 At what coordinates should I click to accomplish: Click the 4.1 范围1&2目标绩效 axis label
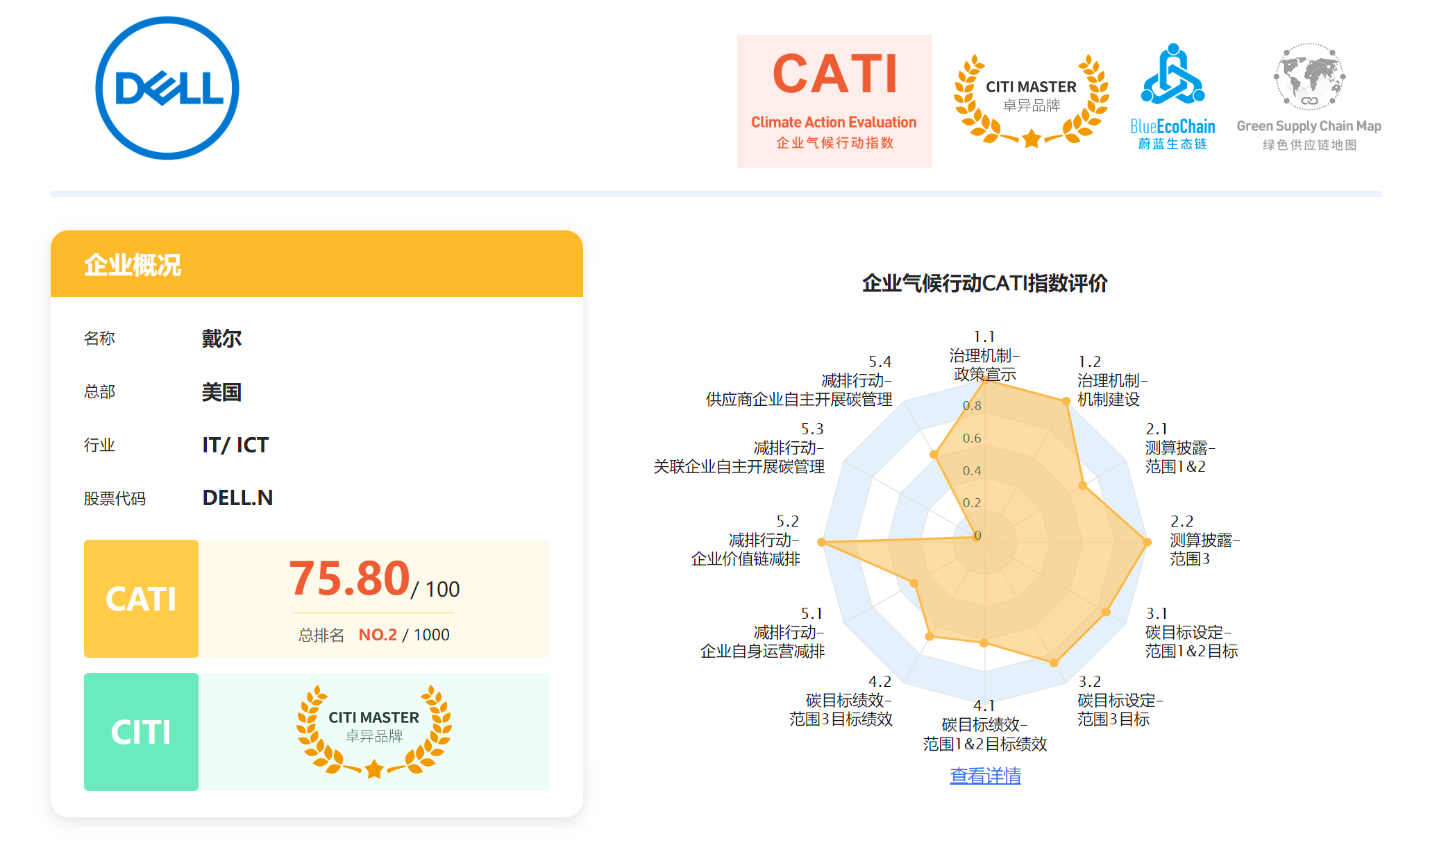(x=984, y=725)
